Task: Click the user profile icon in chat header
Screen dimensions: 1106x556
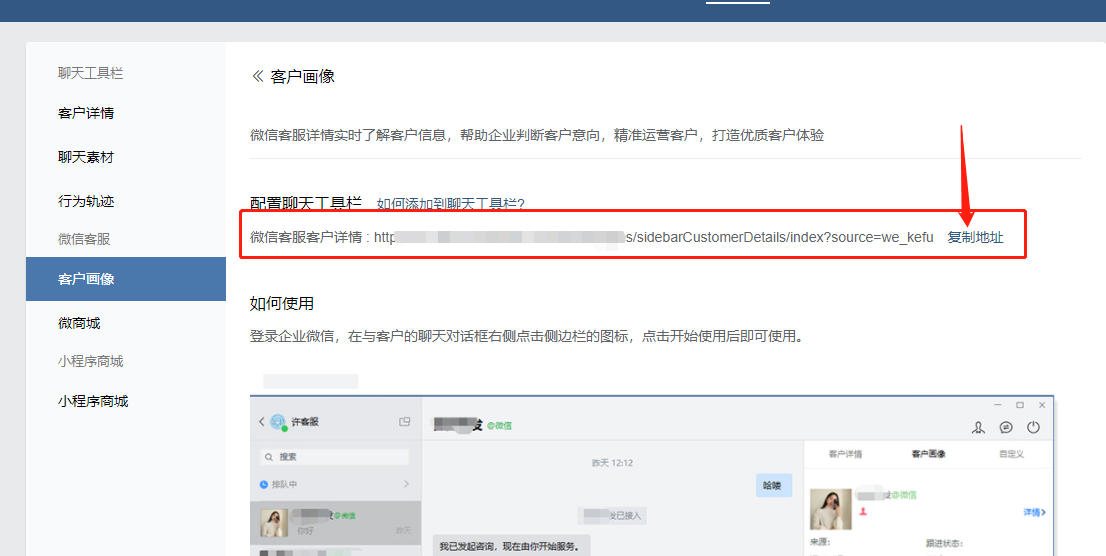Action: (978, 427)
